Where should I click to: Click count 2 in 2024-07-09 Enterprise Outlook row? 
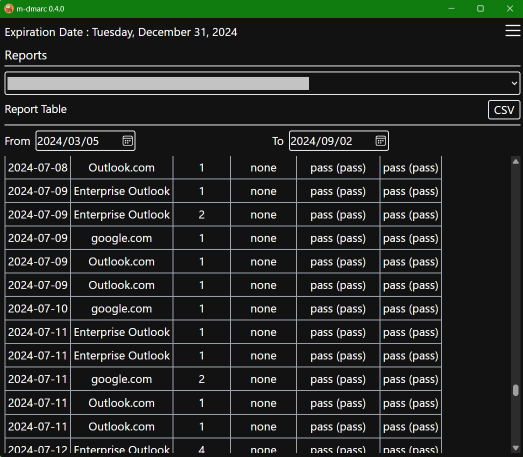tap(201, 214)
